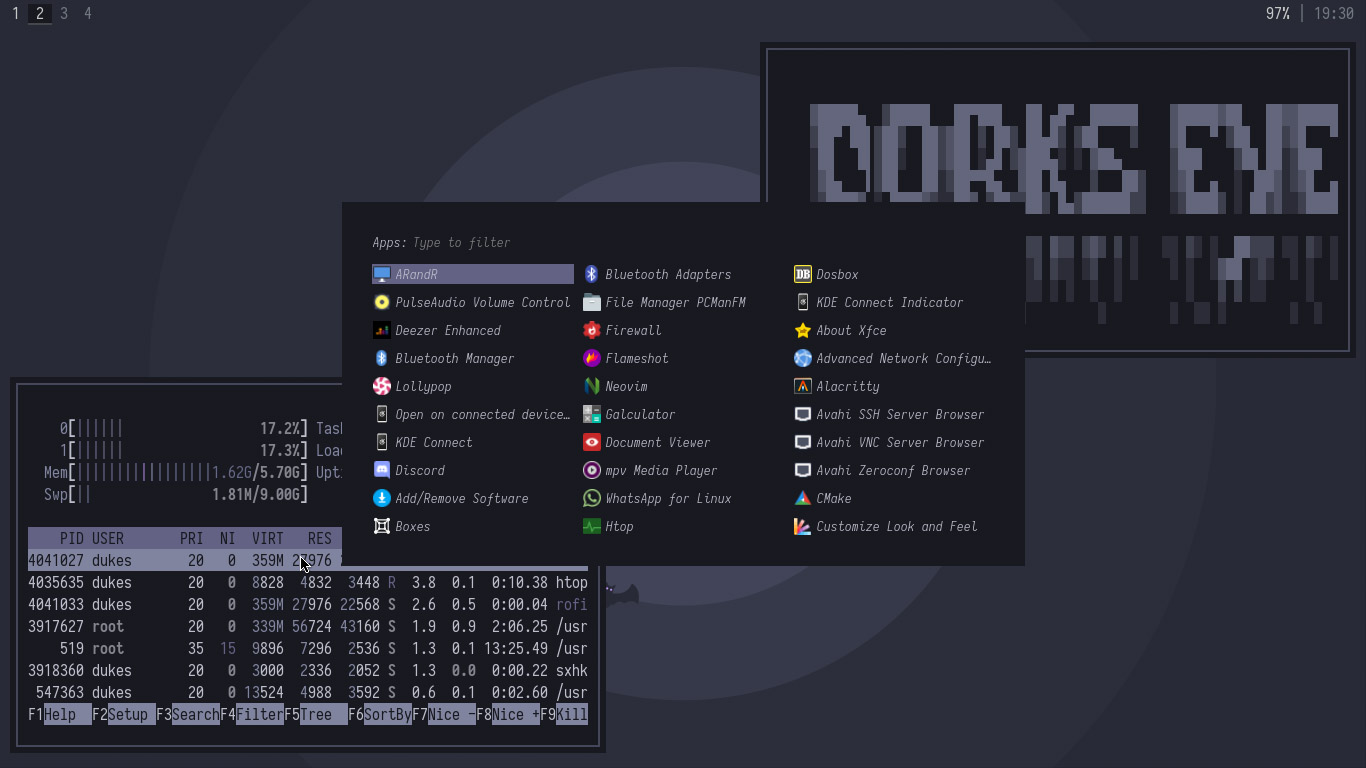Launch Avahi SSH Server Browser entry

coord(893,414)
